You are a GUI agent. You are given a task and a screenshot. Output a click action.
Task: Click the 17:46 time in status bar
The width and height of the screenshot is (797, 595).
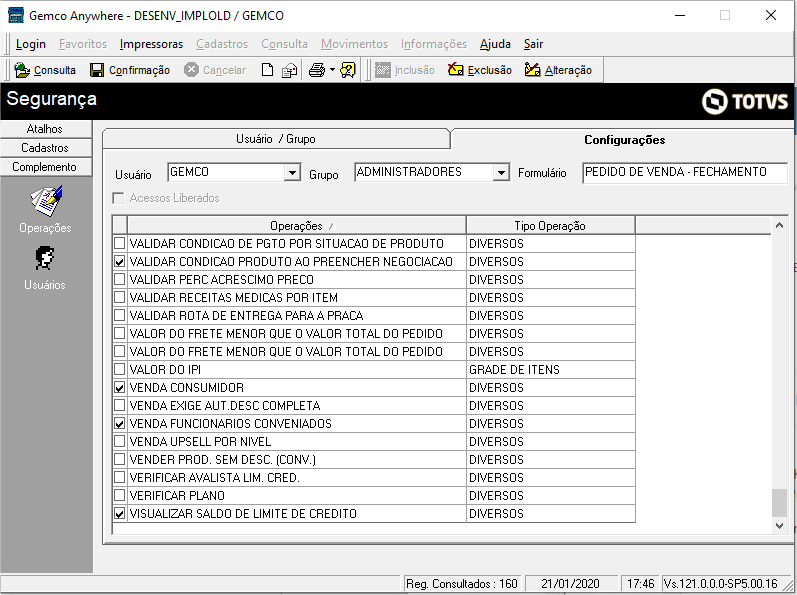640,584
